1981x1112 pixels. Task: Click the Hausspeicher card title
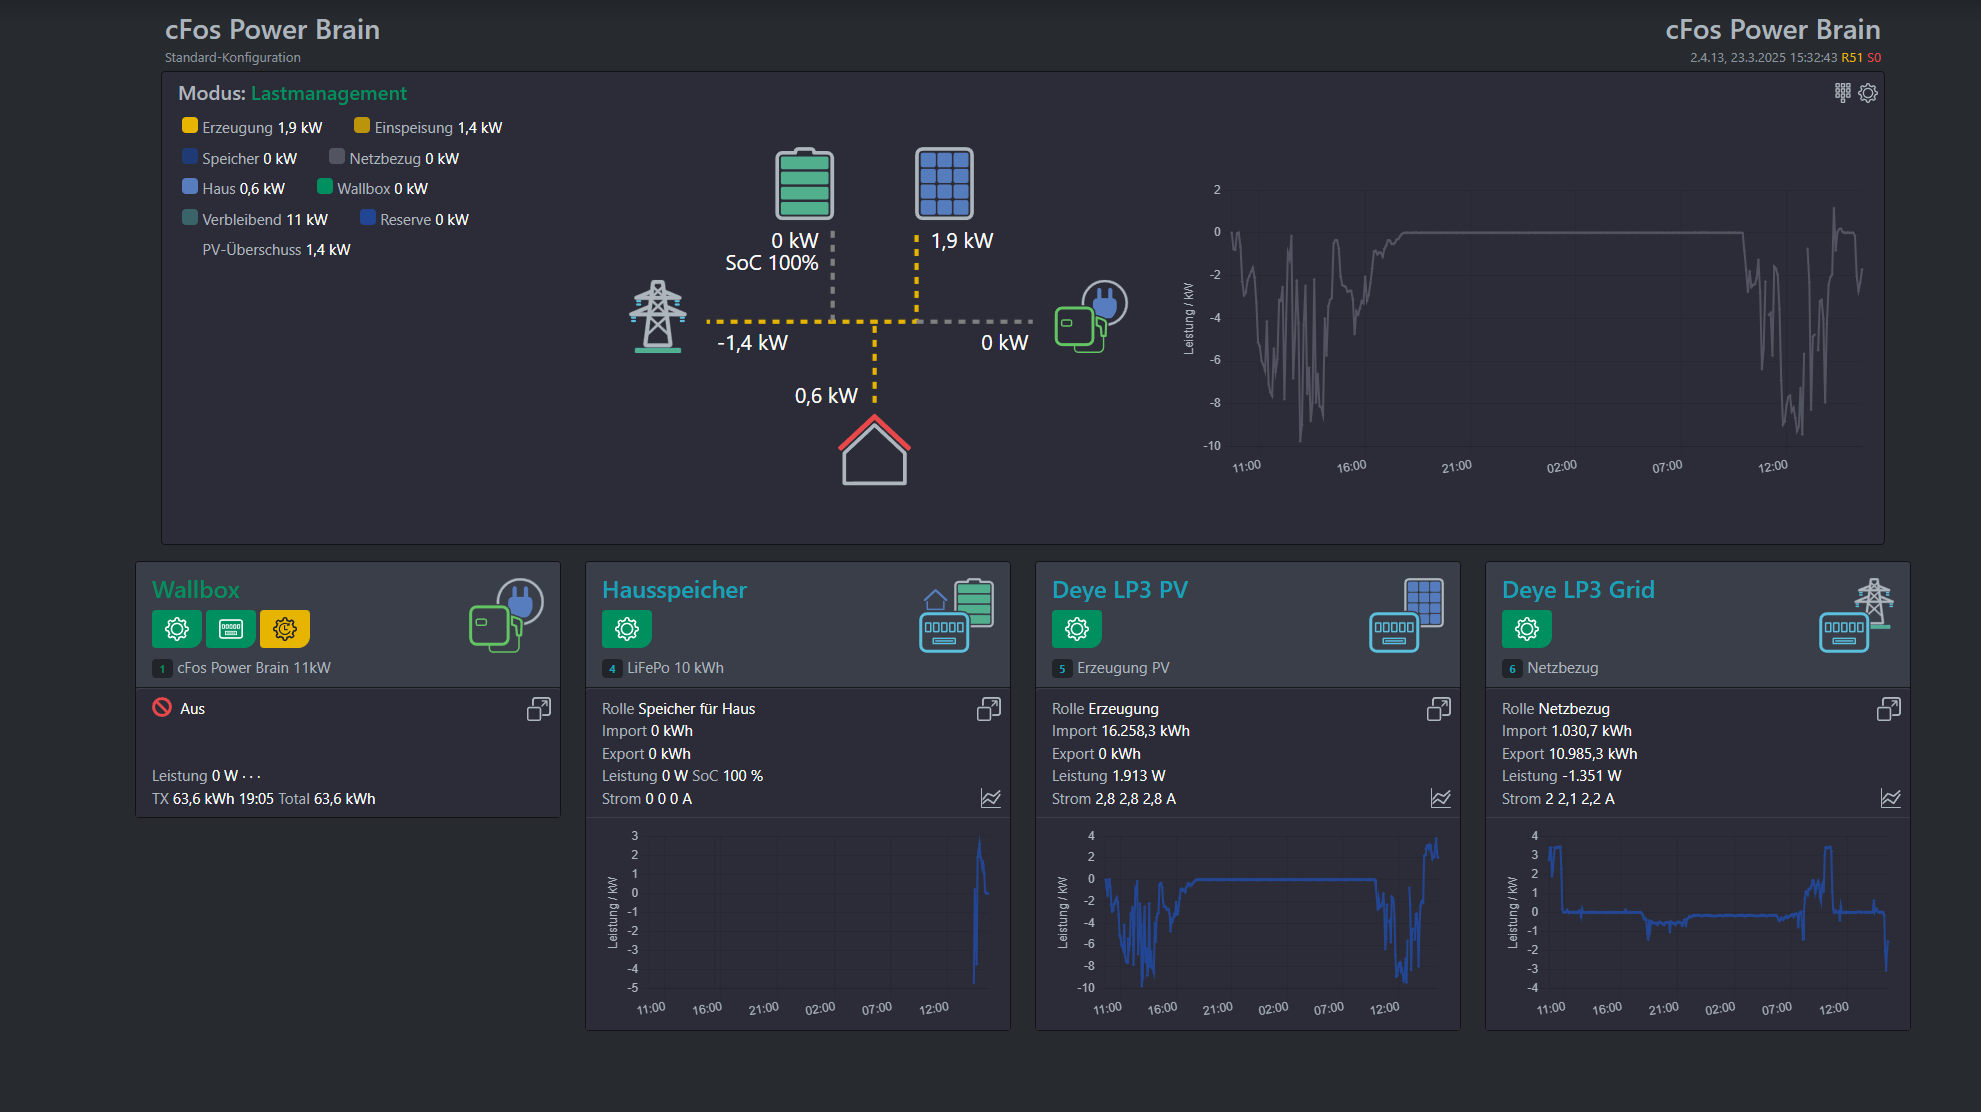(x=674, y=590)
